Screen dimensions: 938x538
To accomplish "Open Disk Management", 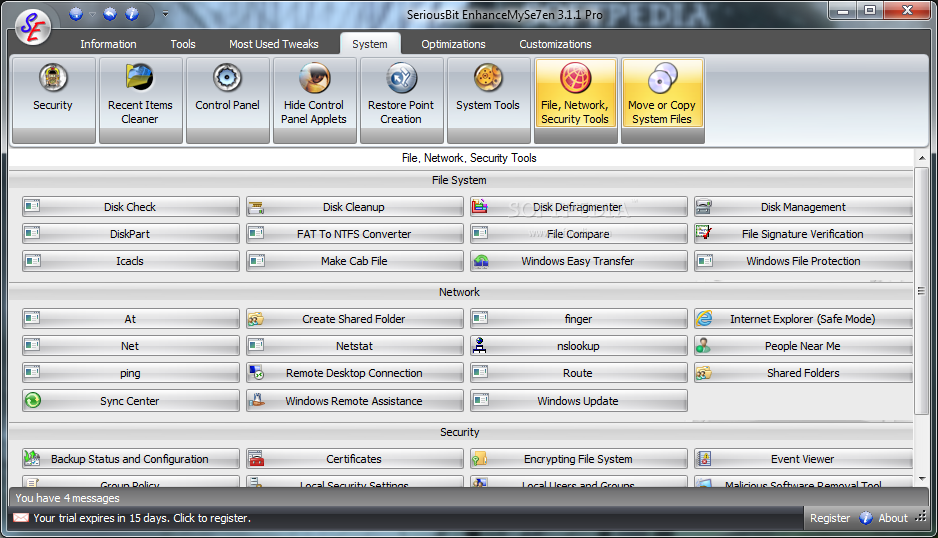I will point(803,207).
